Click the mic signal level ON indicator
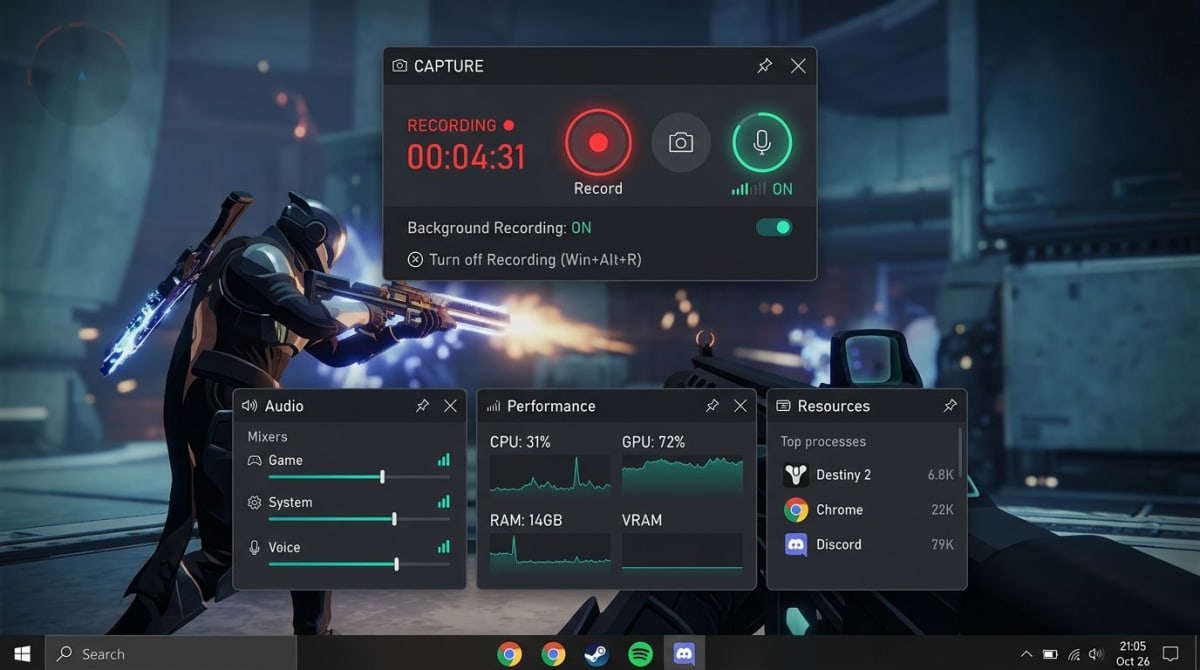 [x=762, y=188]
